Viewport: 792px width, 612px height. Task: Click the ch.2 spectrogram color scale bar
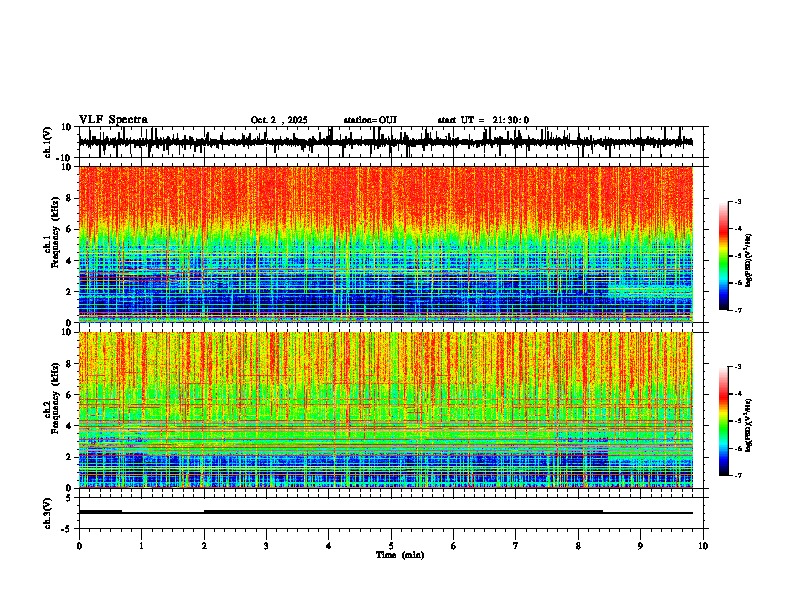[723, 421]
